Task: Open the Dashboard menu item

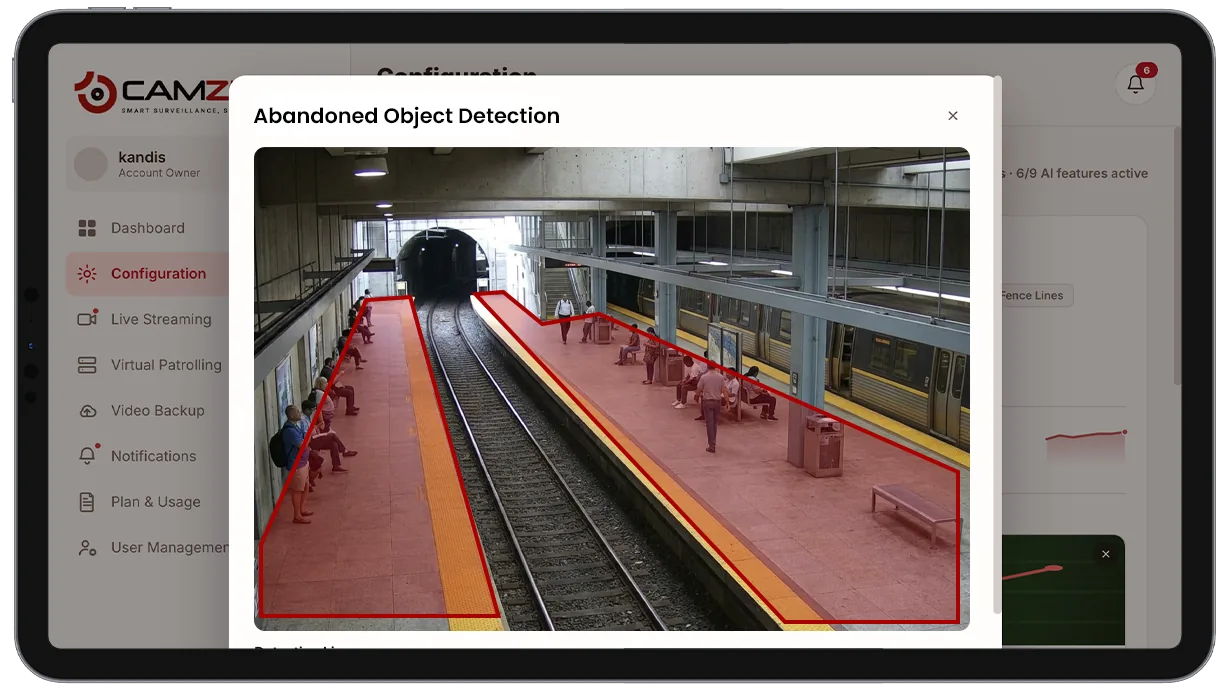Action: pos(148,228)
